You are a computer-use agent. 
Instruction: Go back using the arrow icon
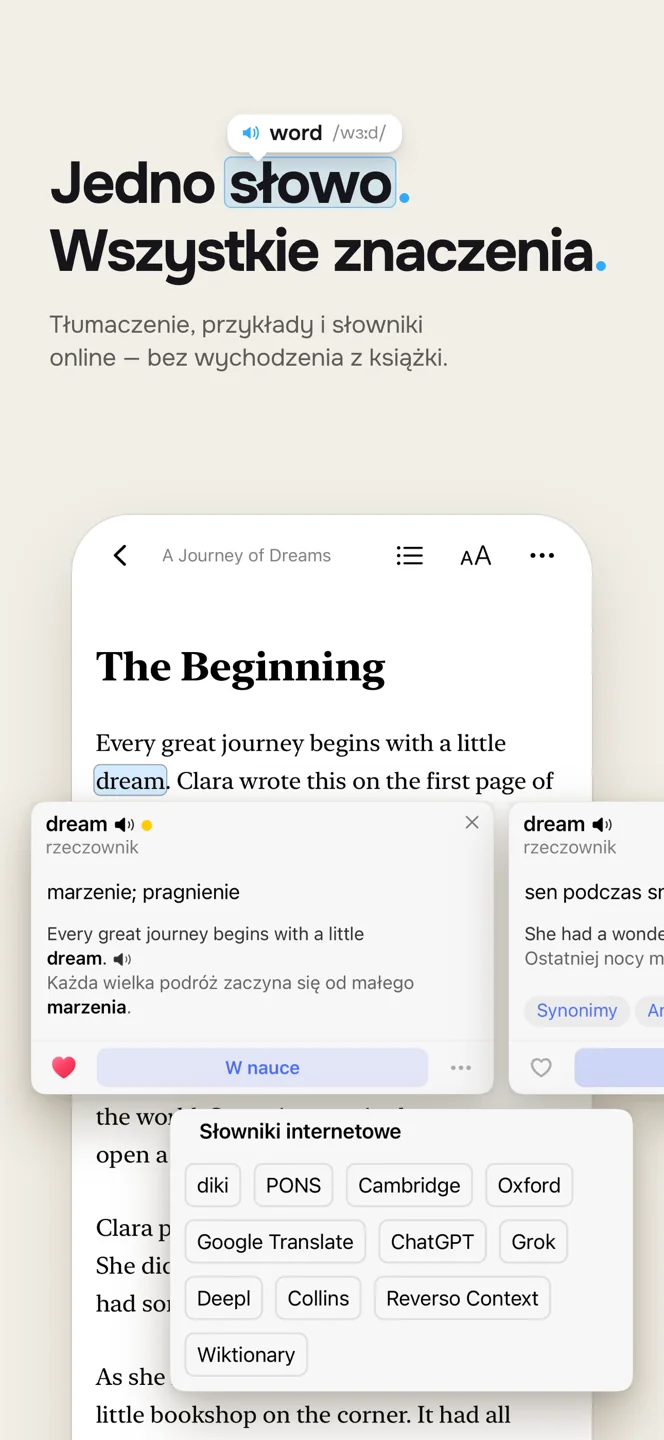[120, 556]
